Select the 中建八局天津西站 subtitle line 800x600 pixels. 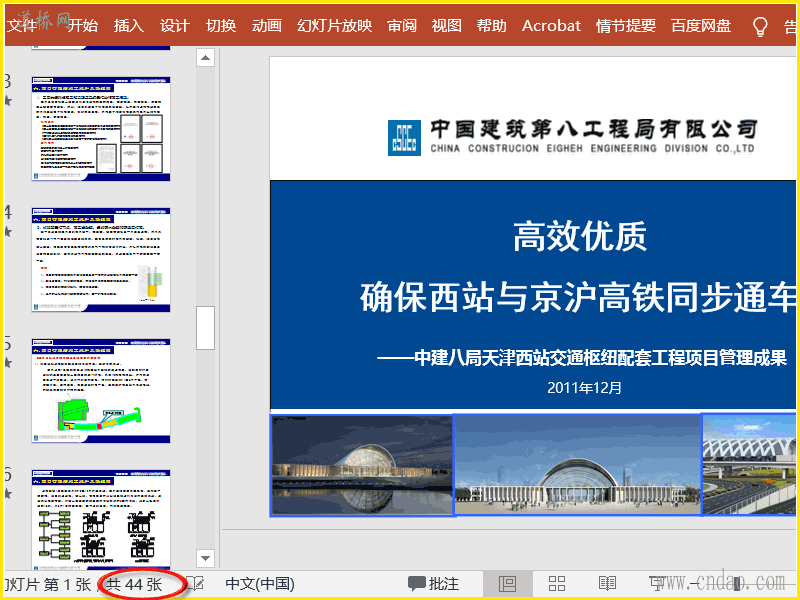[582, 358]
